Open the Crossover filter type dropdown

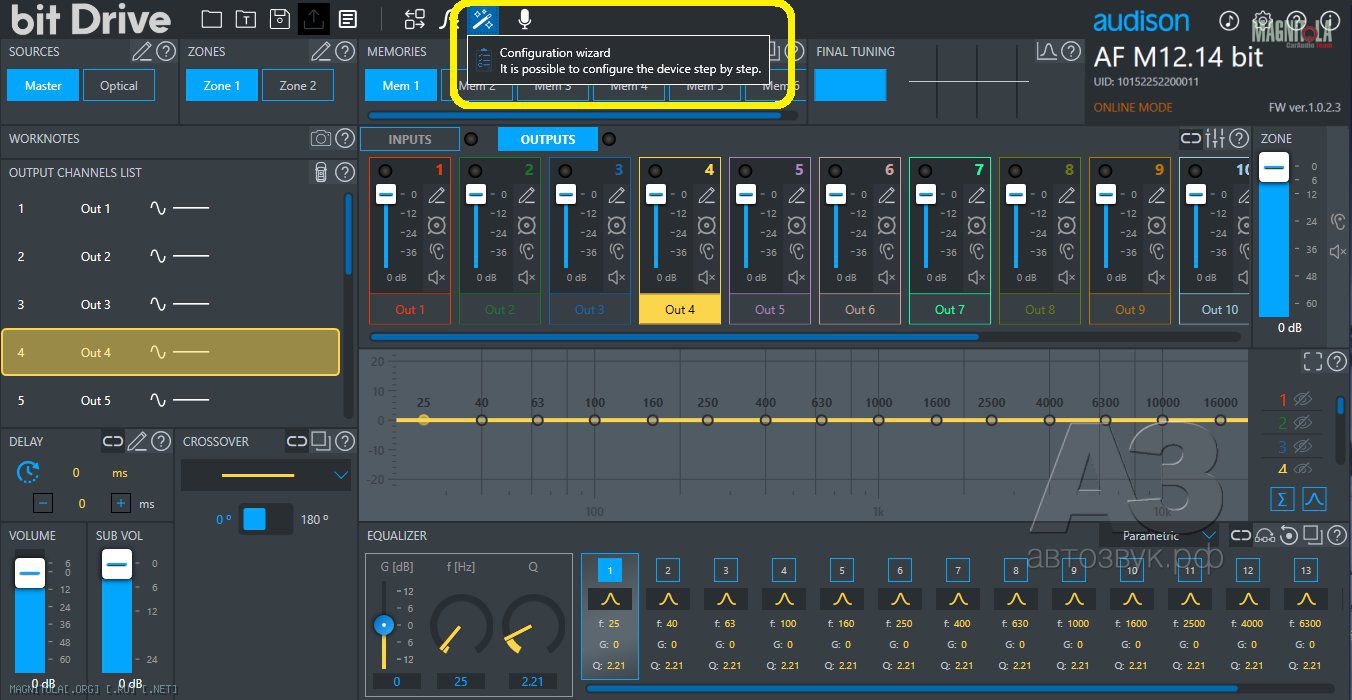coord(266,475)
